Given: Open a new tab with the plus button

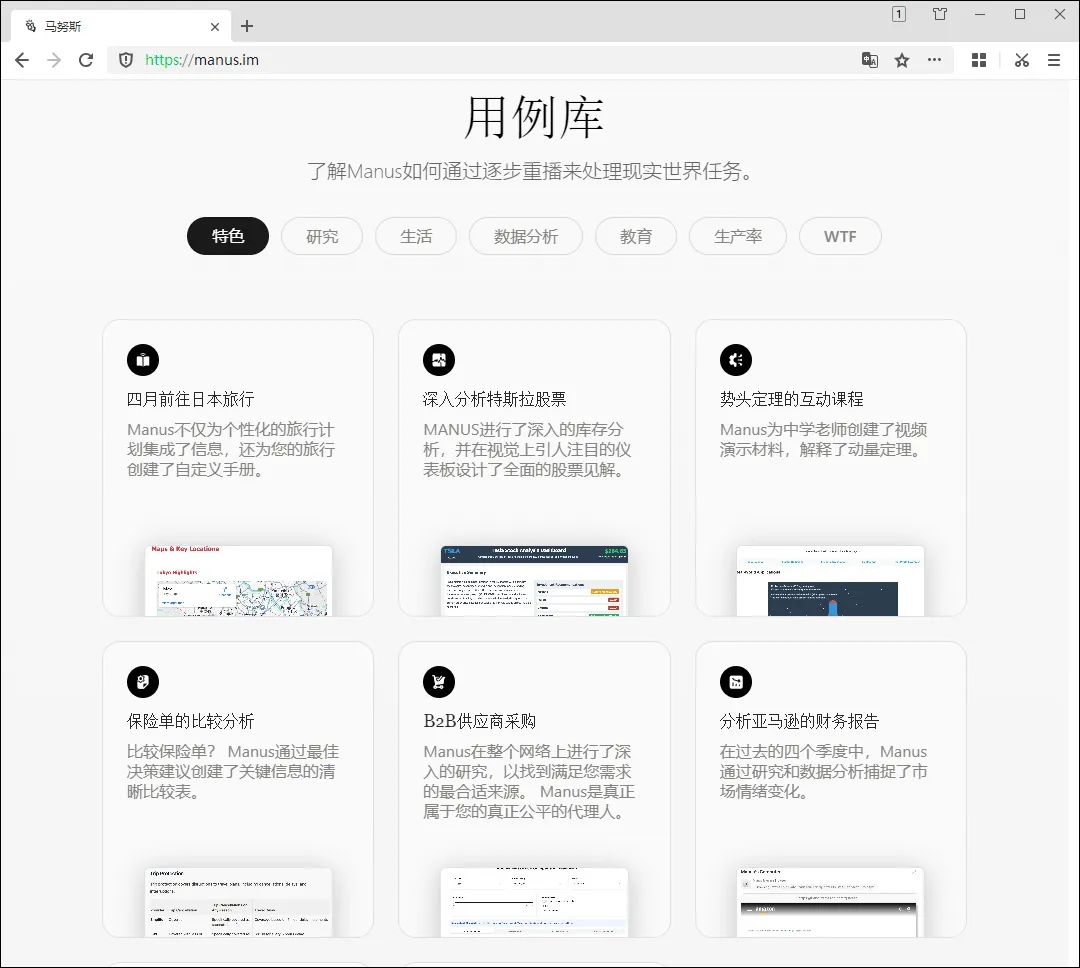Looking at the screenshot, I should 247,26.
